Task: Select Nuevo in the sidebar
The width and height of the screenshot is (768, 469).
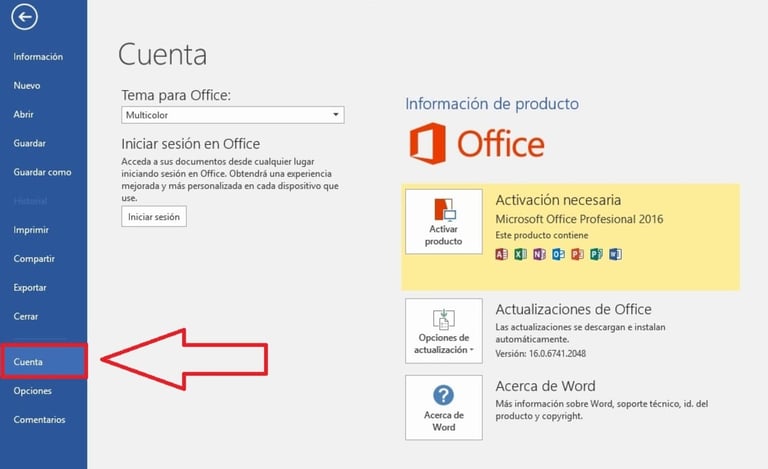Action: (27, 86)
